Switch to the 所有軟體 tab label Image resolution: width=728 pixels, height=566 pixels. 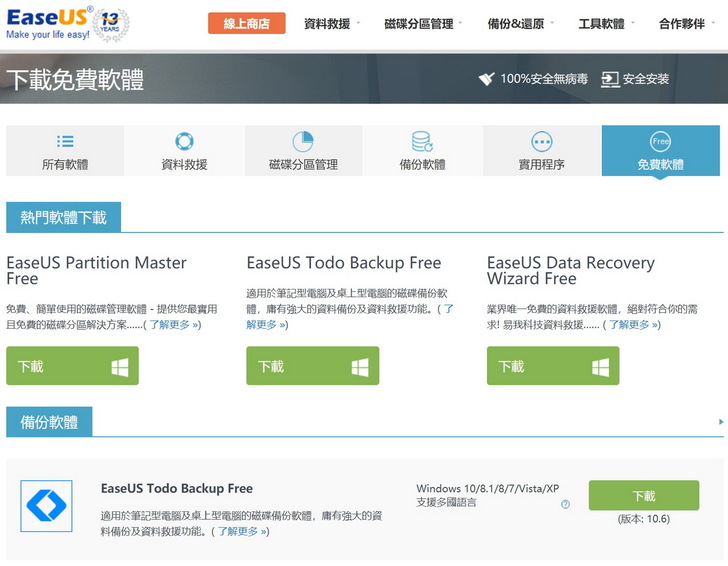click(x=65, y=164)
